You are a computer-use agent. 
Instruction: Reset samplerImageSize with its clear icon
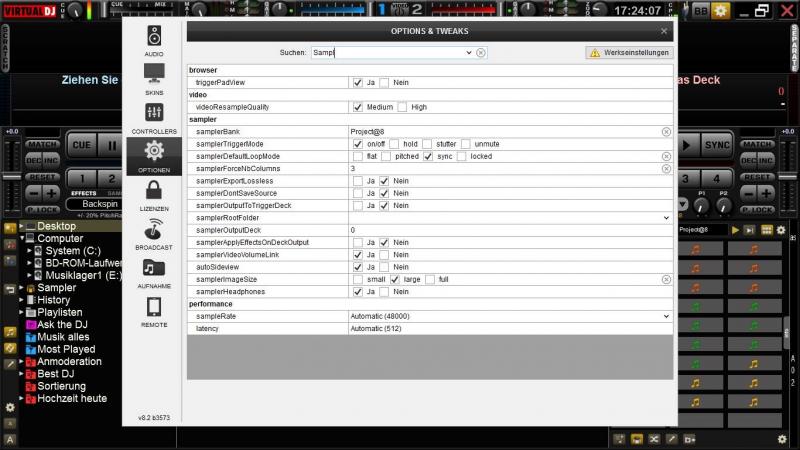(666, 279)
